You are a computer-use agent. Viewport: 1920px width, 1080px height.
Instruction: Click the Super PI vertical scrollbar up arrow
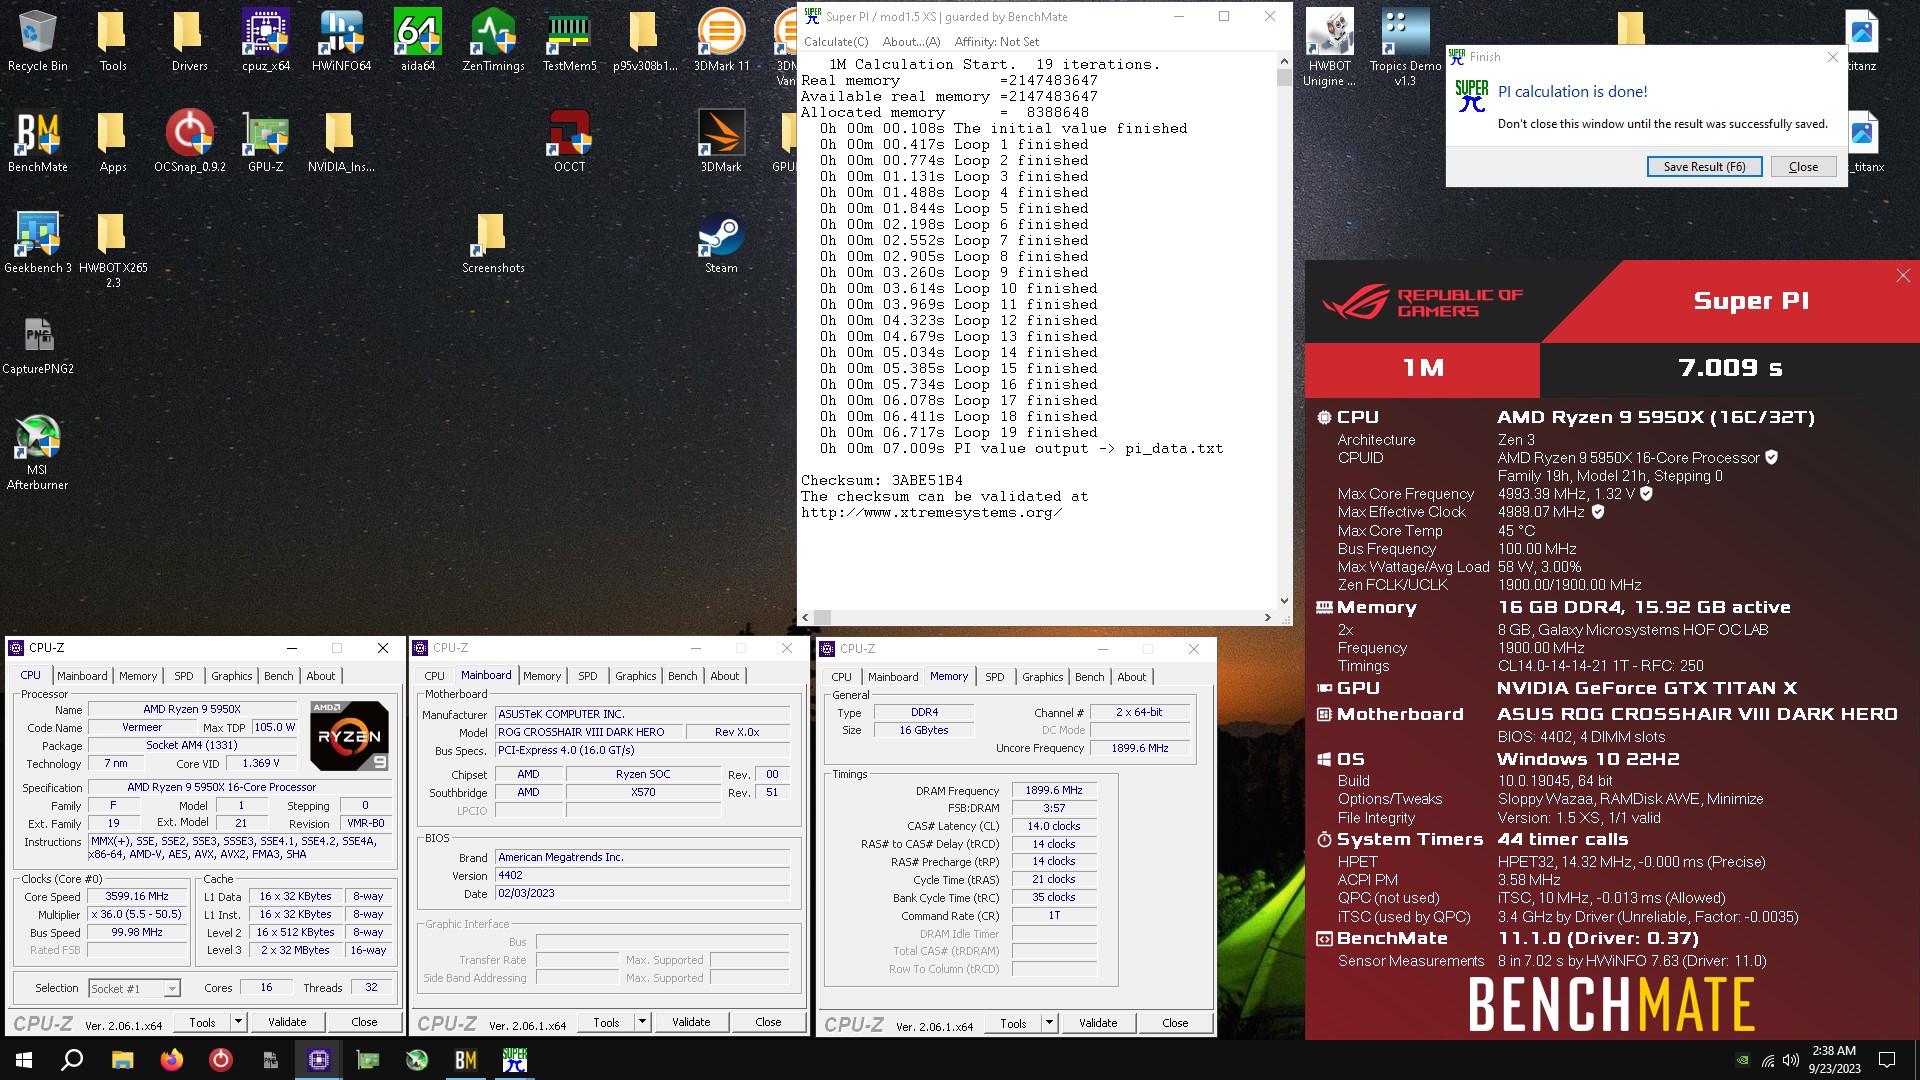point(1284,61)
